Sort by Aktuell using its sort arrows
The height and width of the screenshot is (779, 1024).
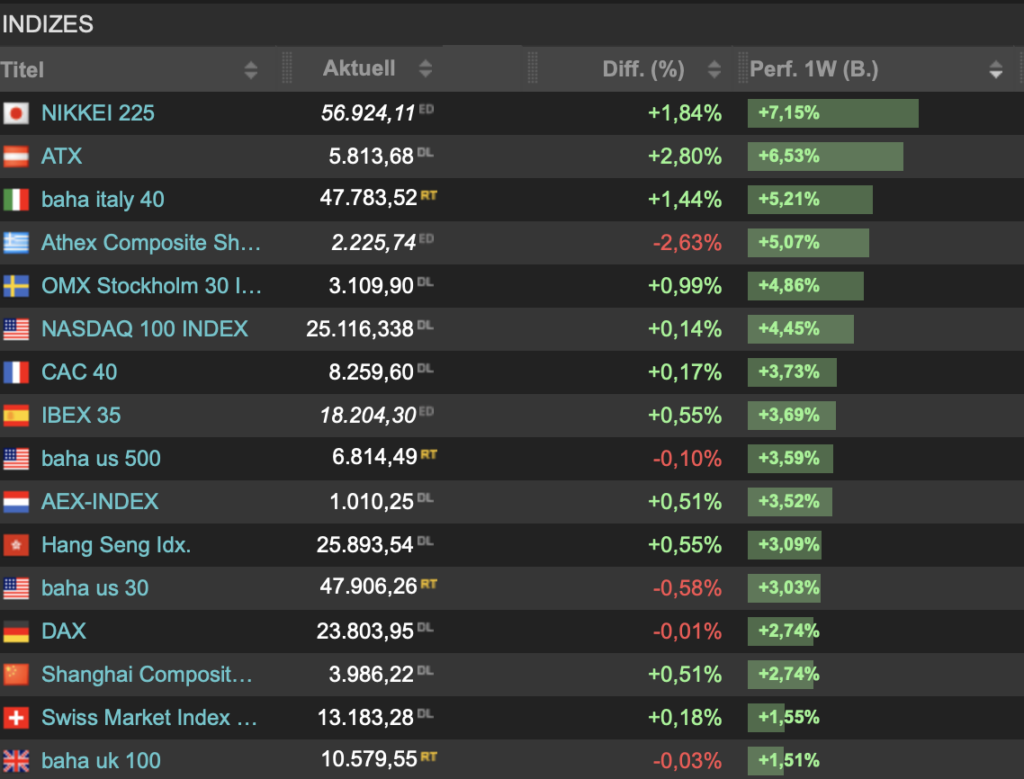click(425, 69)
